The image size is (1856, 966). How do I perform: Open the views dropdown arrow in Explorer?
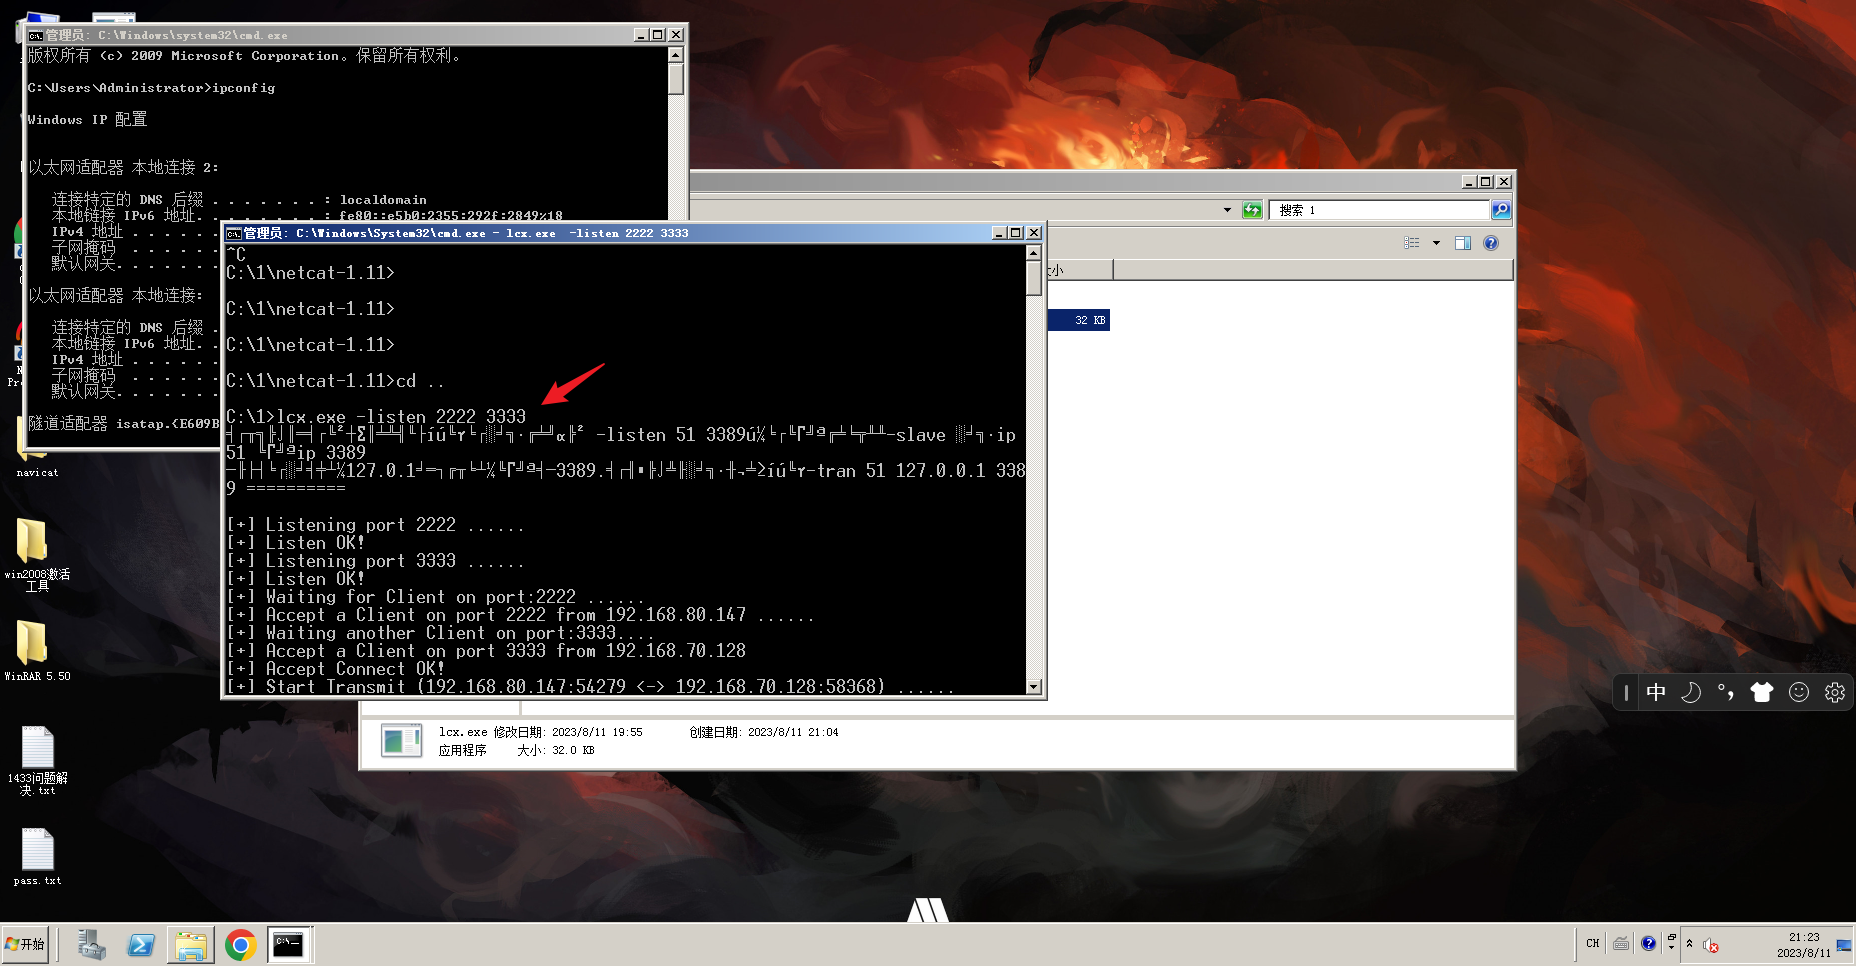click(x=1436, y=243)
